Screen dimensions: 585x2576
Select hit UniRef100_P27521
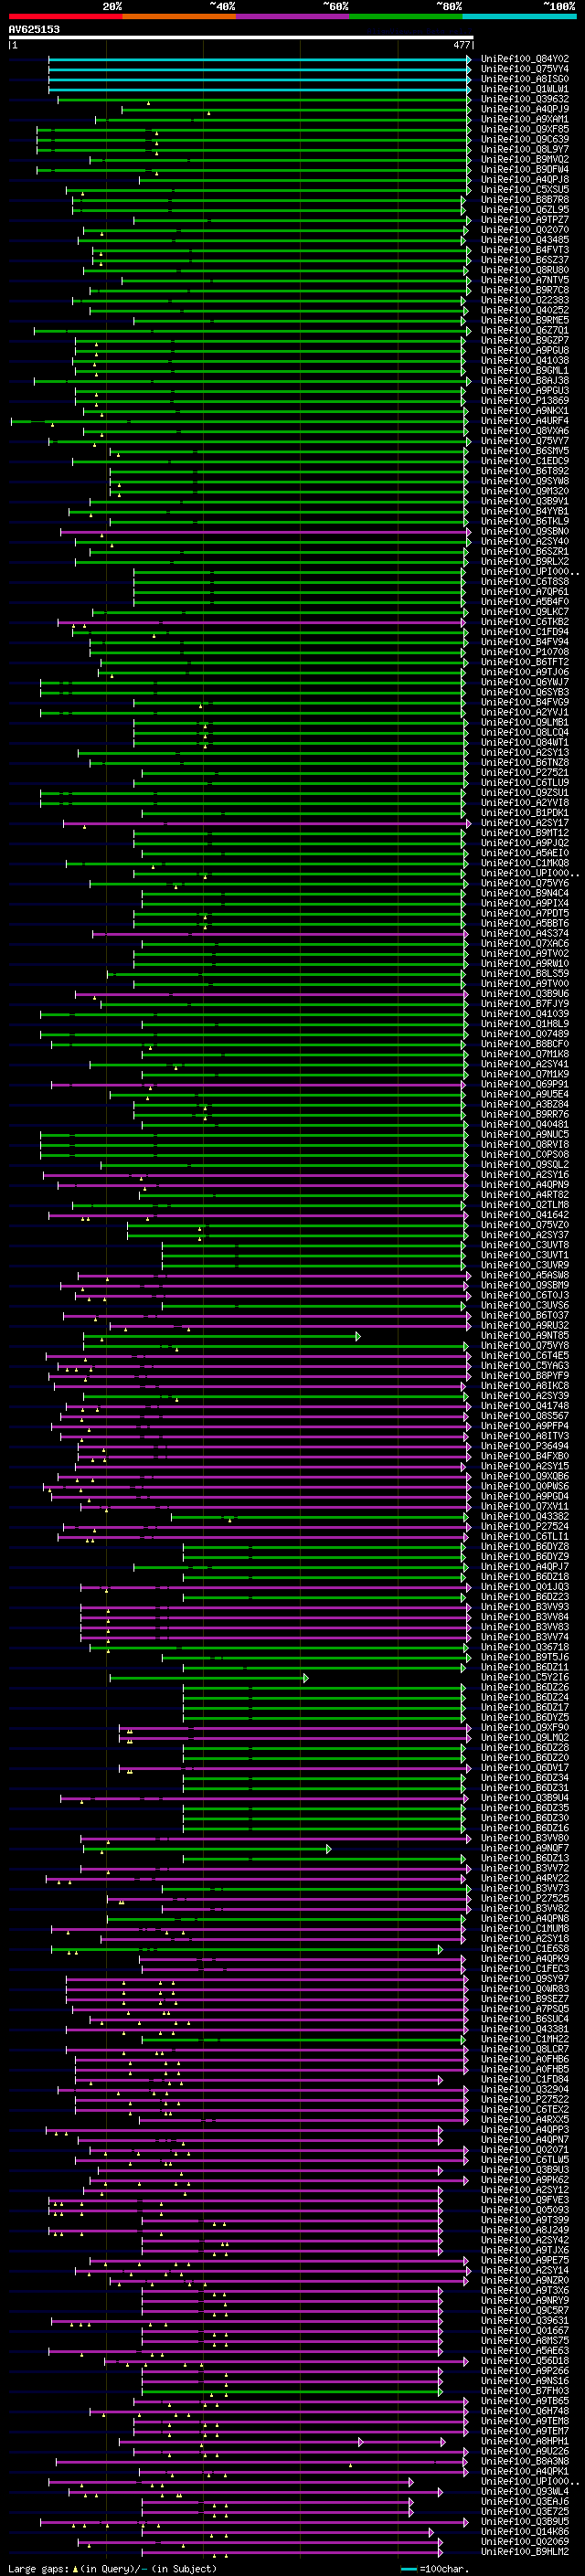point(525,773)
